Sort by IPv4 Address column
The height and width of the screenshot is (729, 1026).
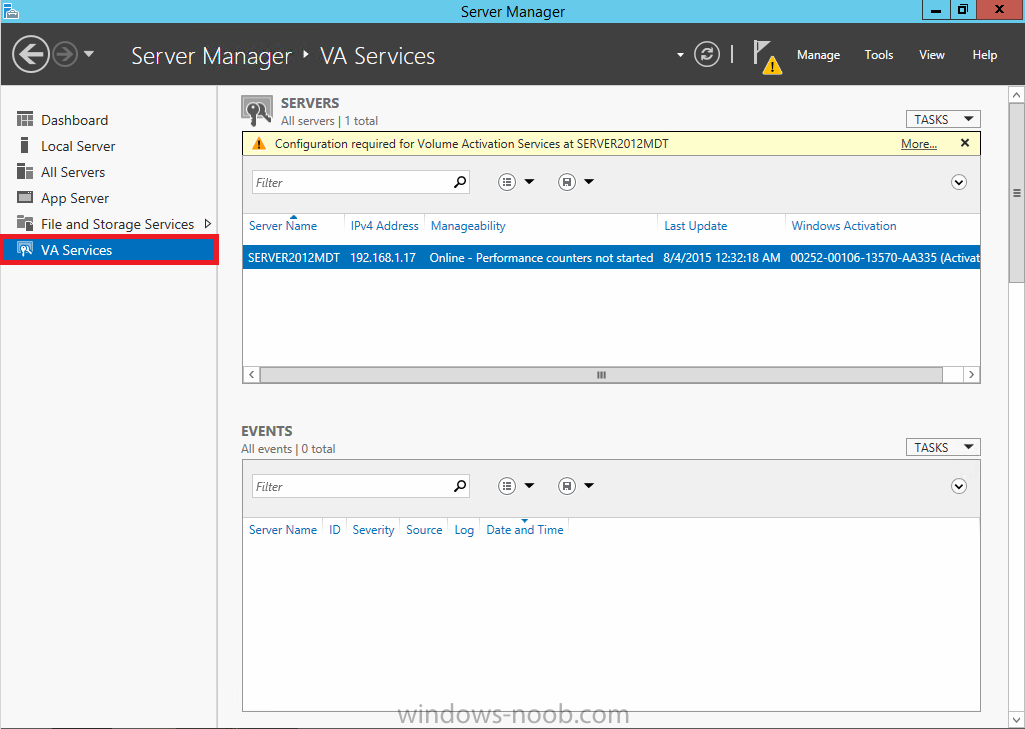384,226
